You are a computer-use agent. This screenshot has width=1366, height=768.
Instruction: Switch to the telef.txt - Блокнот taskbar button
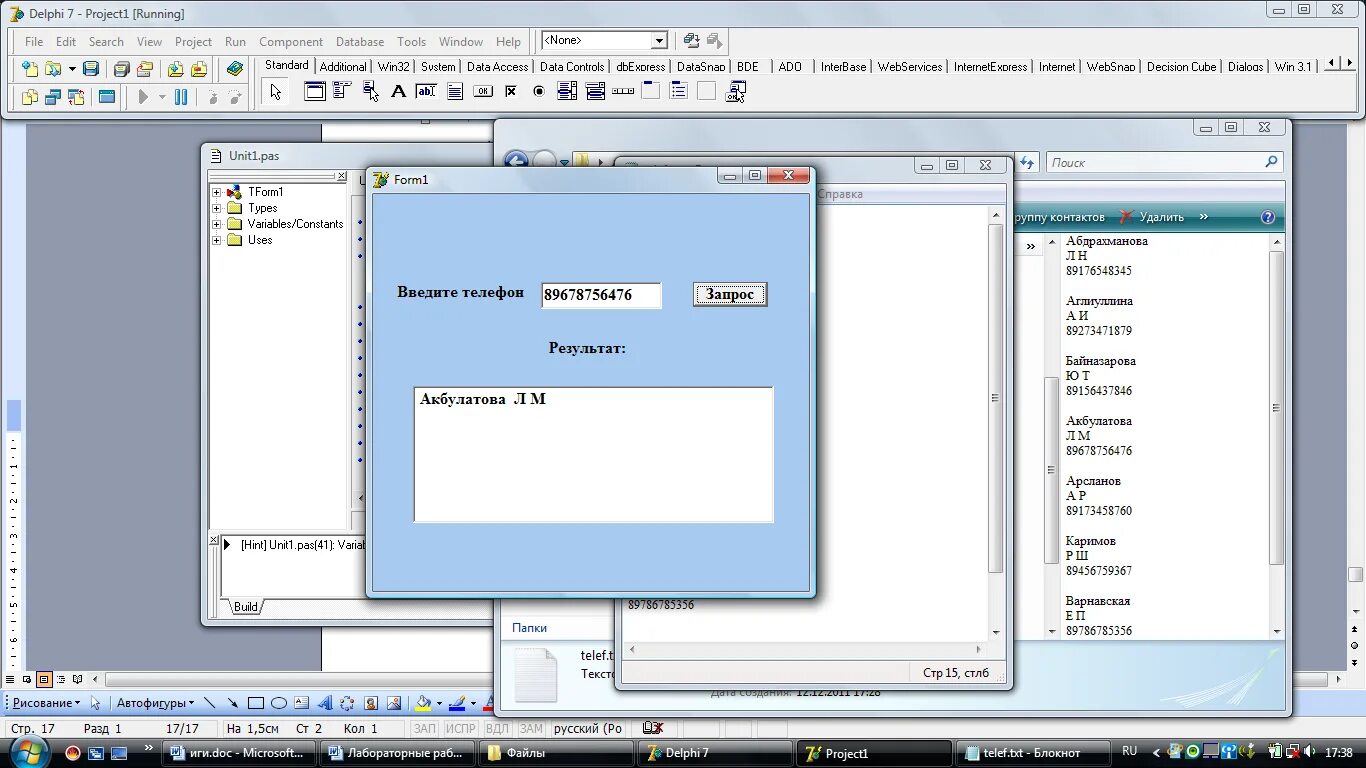tap(1035, 753)
